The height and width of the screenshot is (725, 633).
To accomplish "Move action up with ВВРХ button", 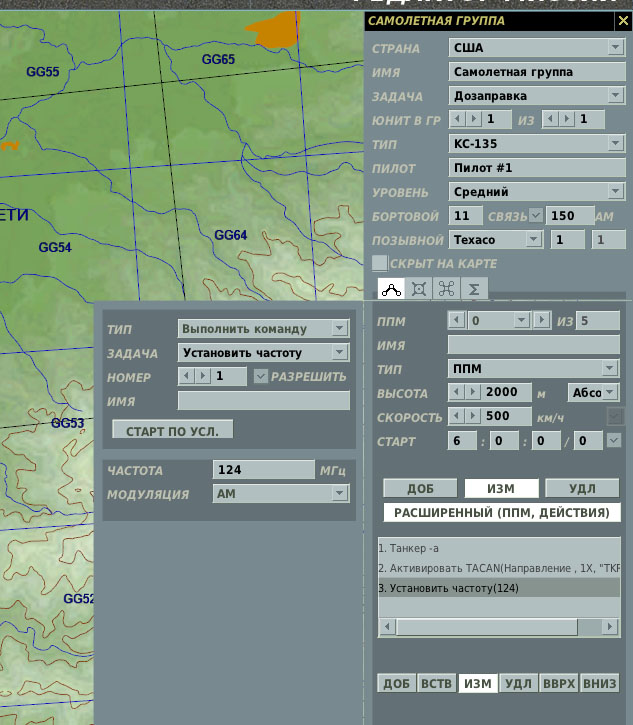I will coord(559,683).
